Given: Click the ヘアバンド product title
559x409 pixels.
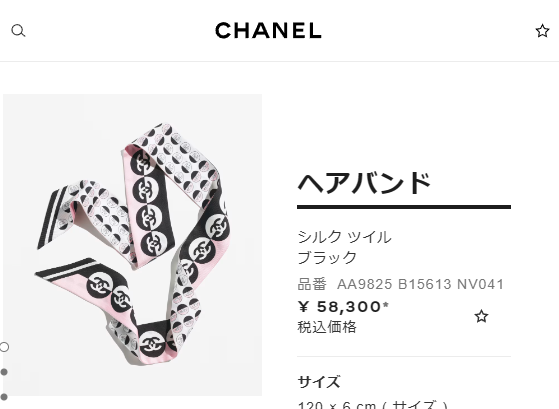Looking at the screenshot, I should pyautogui.click(x=364, y=183).
